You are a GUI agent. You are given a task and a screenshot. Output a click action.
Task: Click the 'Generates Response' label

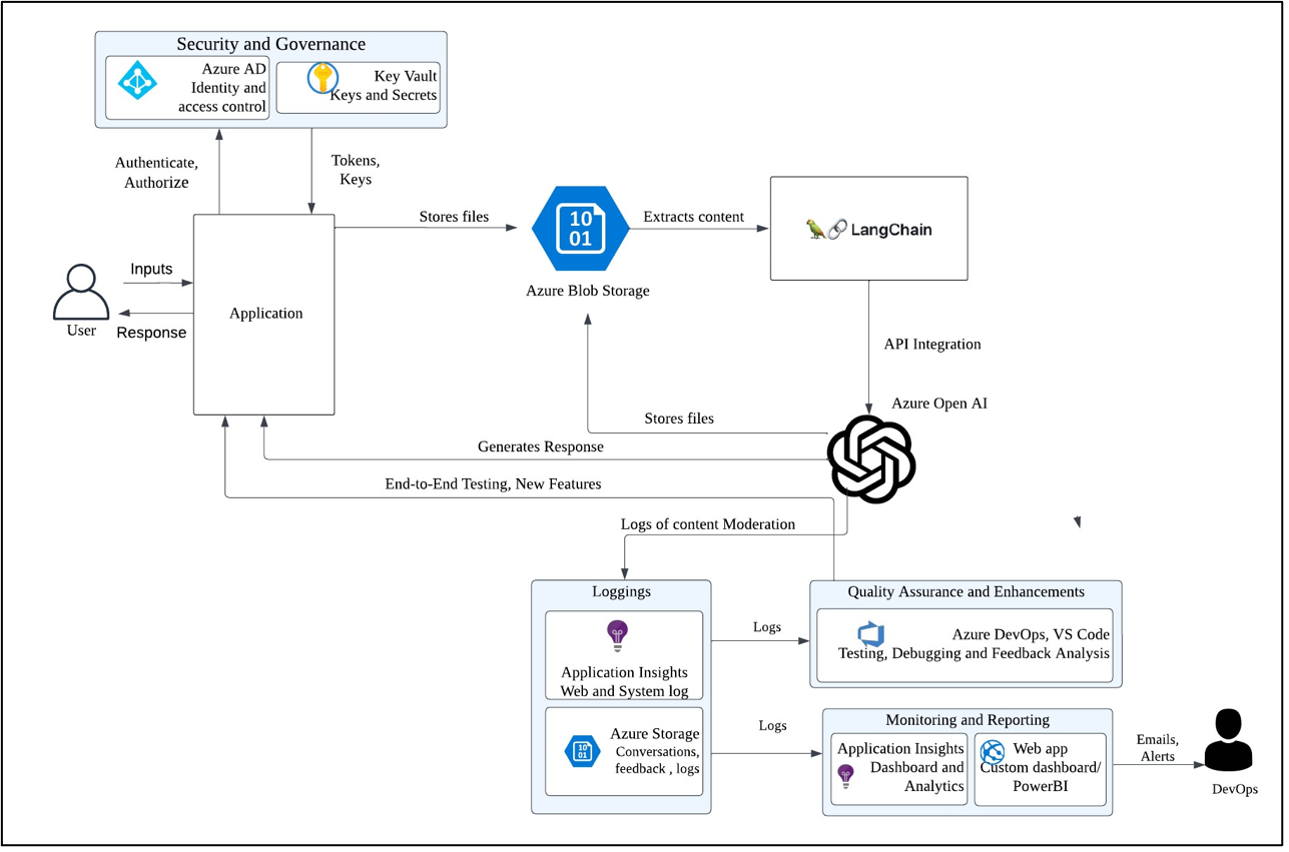click(x=540, y=446)
